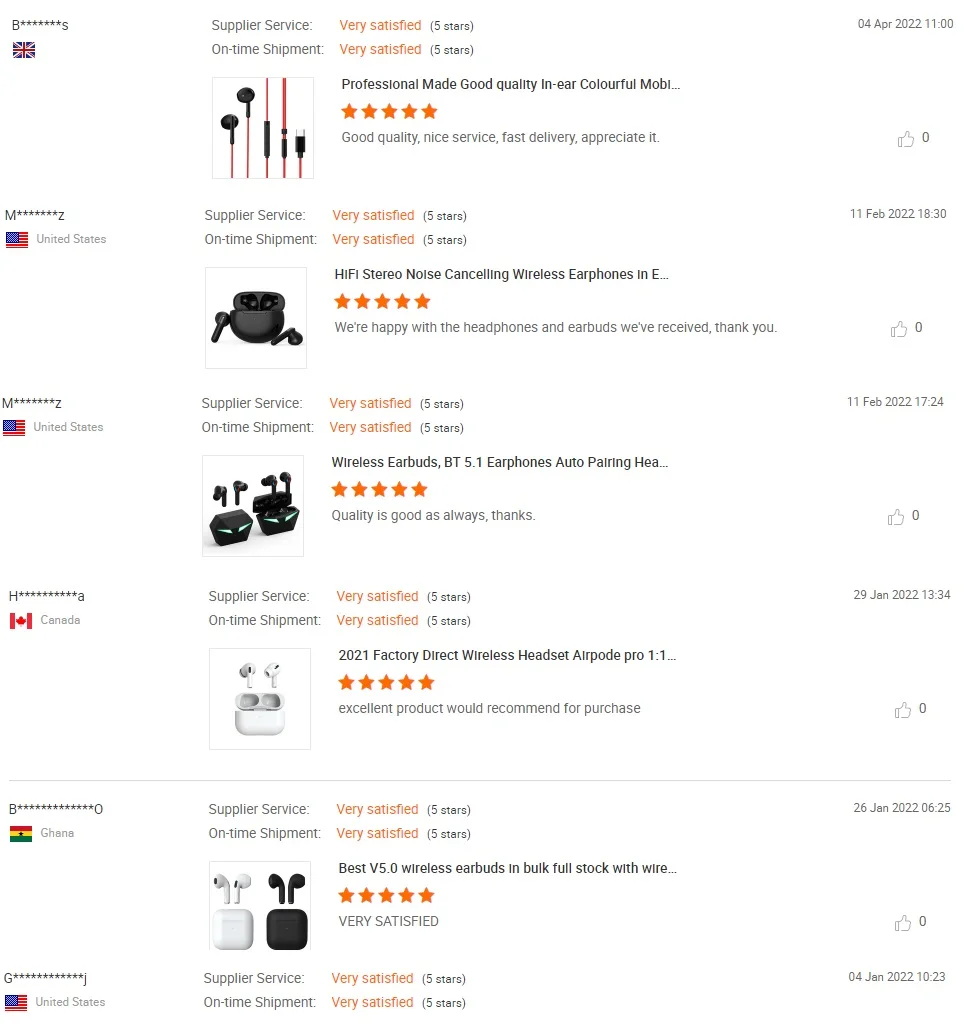The height and width of the screenshot is (1028, 978).
Task: Open 'Best V5.0 wireless earbuds in bulk' link
Action: (x=507, y=869)
